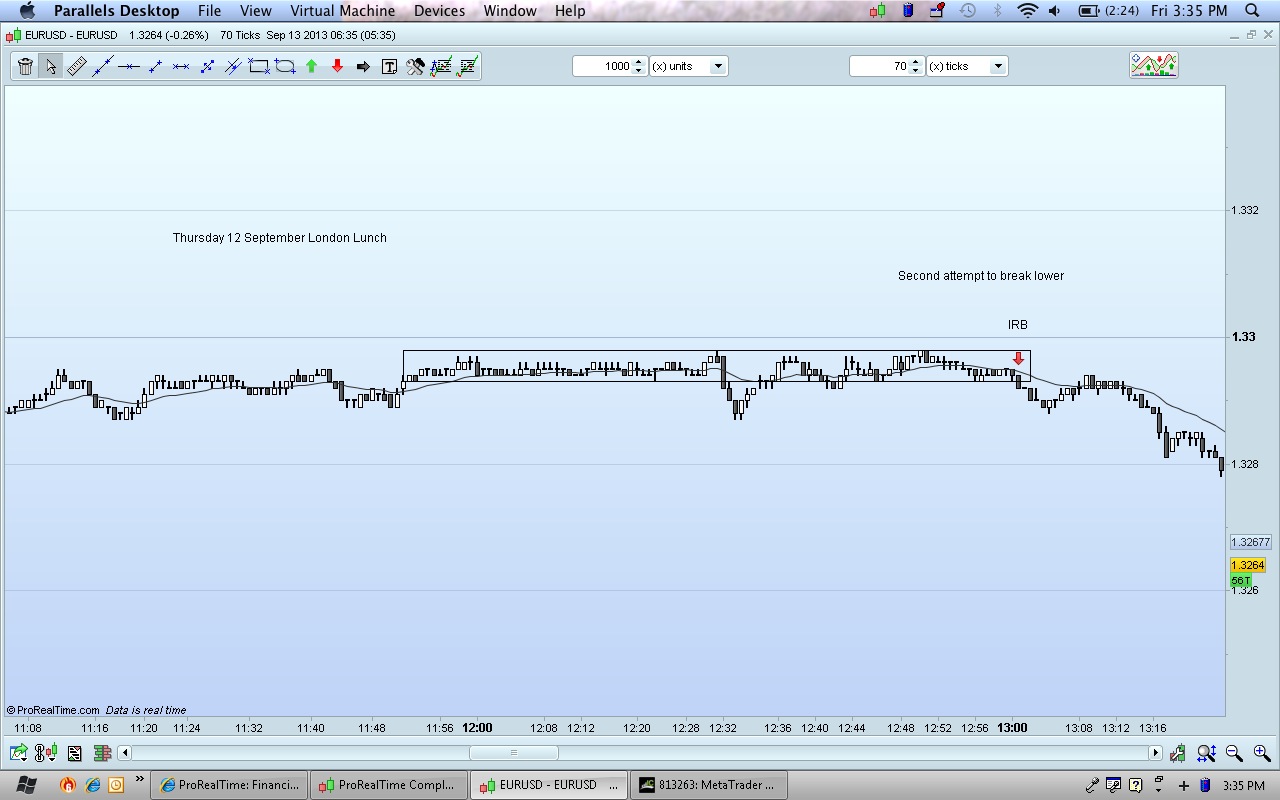Screen dimensions: 1280x800
Task: Open the multi-colored price indicators button
Action: click(x=1154, y=65)
